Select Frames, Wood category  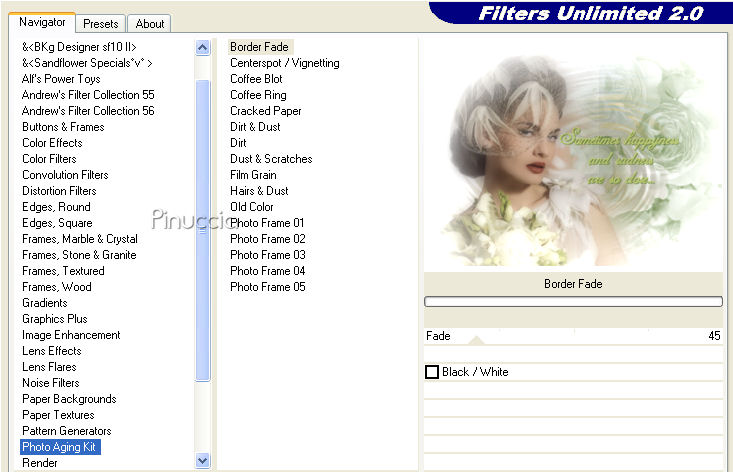point(57,287)
